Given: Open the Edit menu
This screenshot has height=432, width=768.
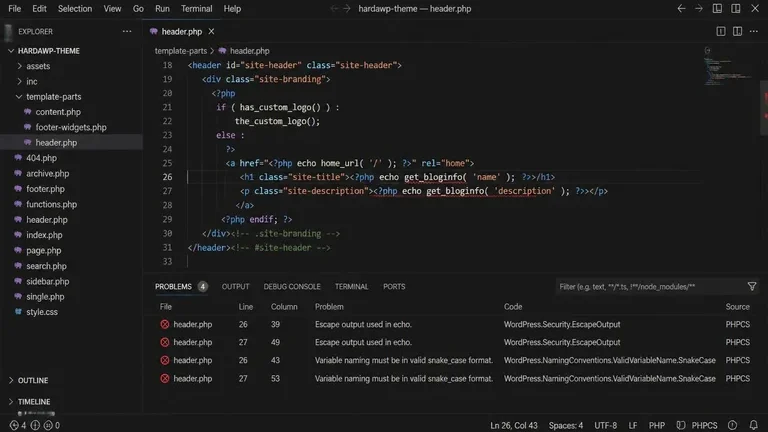Looking at the screenshot, I should (x=39, y=9).
